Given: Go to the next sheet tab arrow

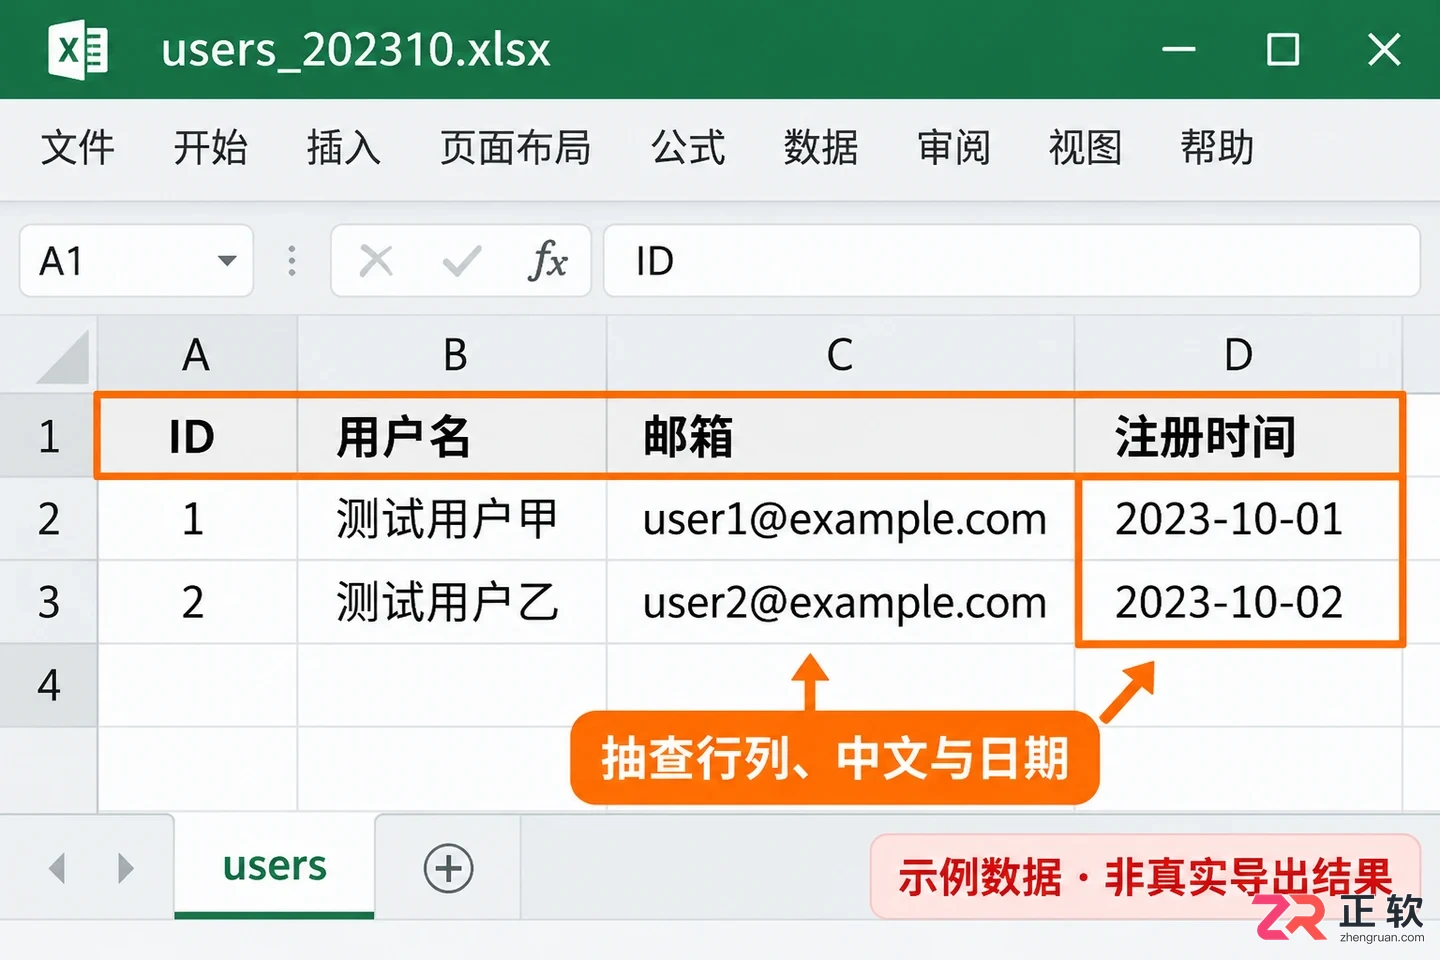Looking at the screenshot, I should click(125, 868).
